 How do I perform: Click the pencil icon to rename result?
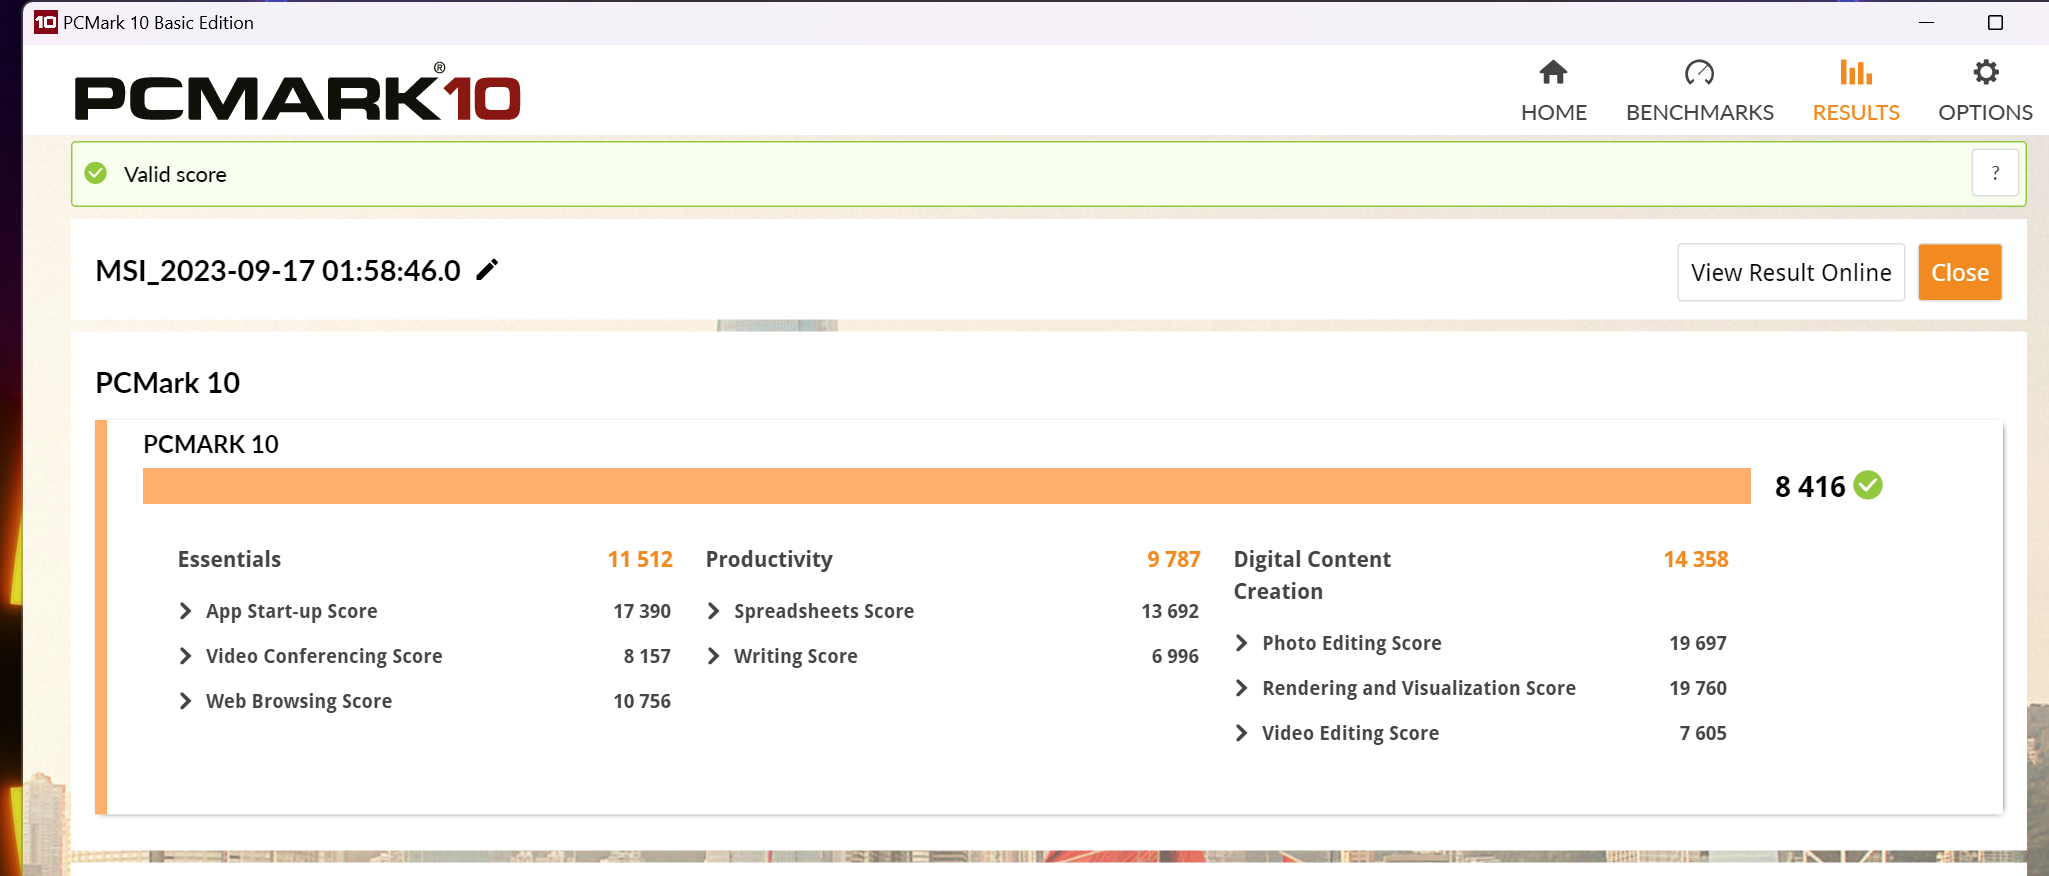[x=487, y=270]
